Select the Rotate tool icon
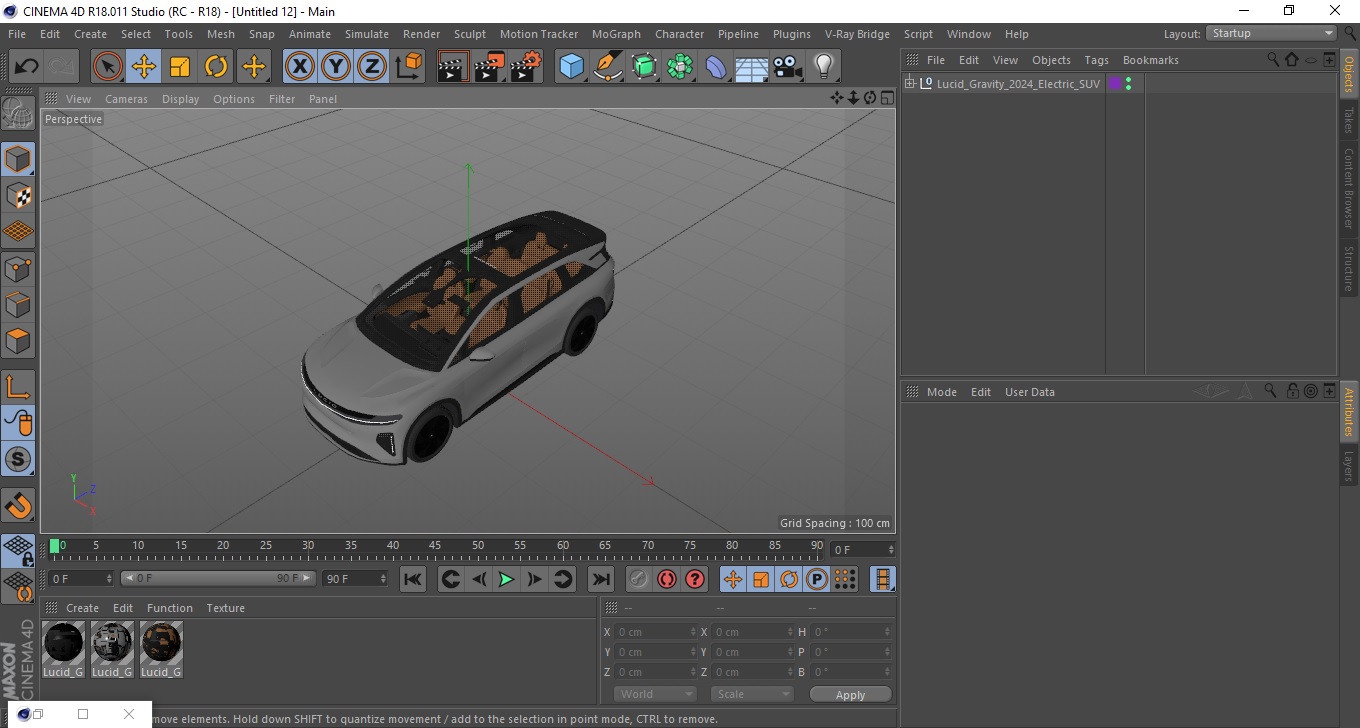 [216, 67]
